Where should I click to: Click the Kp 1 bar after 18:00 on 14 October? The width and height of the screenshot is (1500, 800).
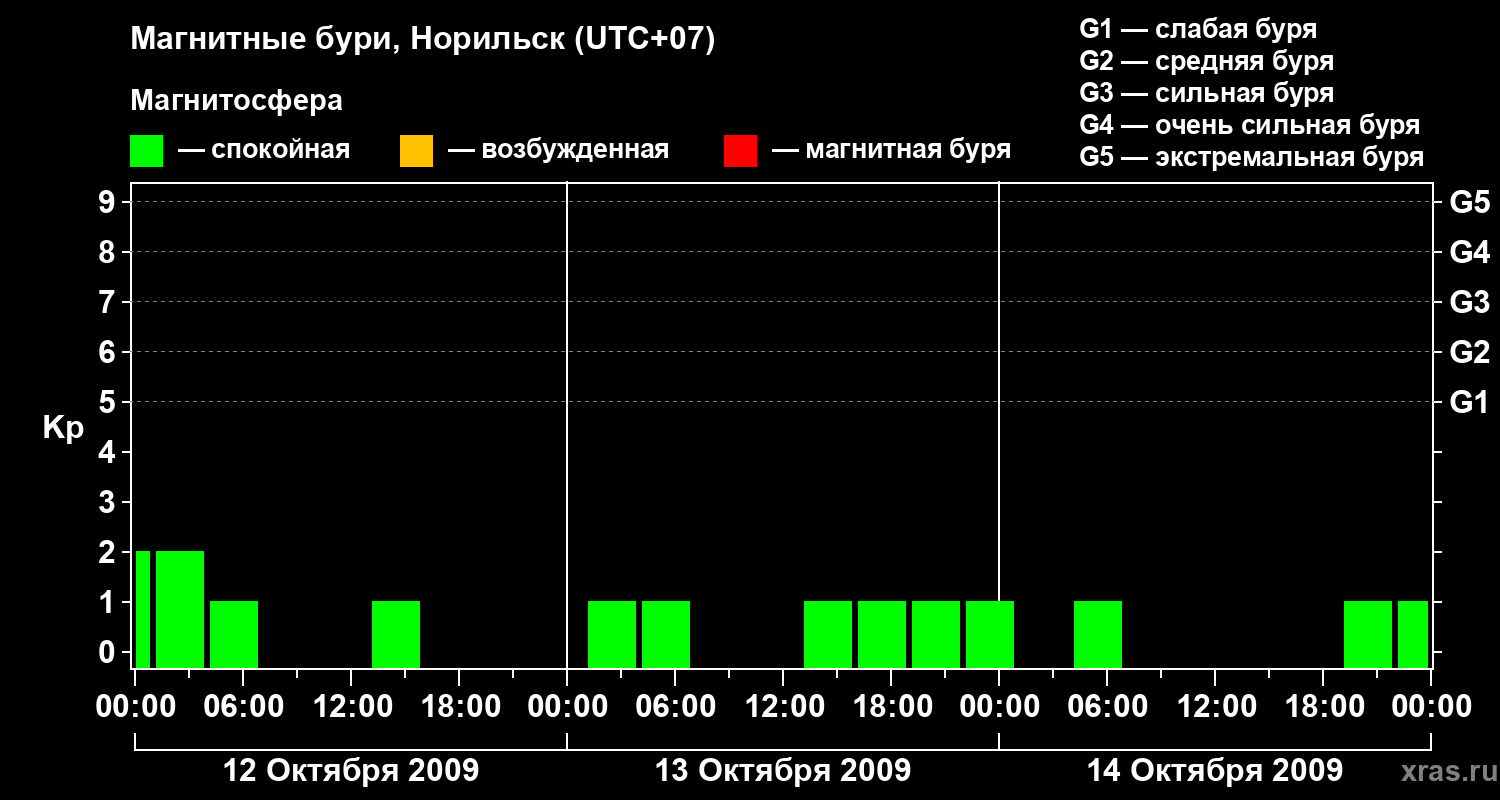(x=1368, y=634)
